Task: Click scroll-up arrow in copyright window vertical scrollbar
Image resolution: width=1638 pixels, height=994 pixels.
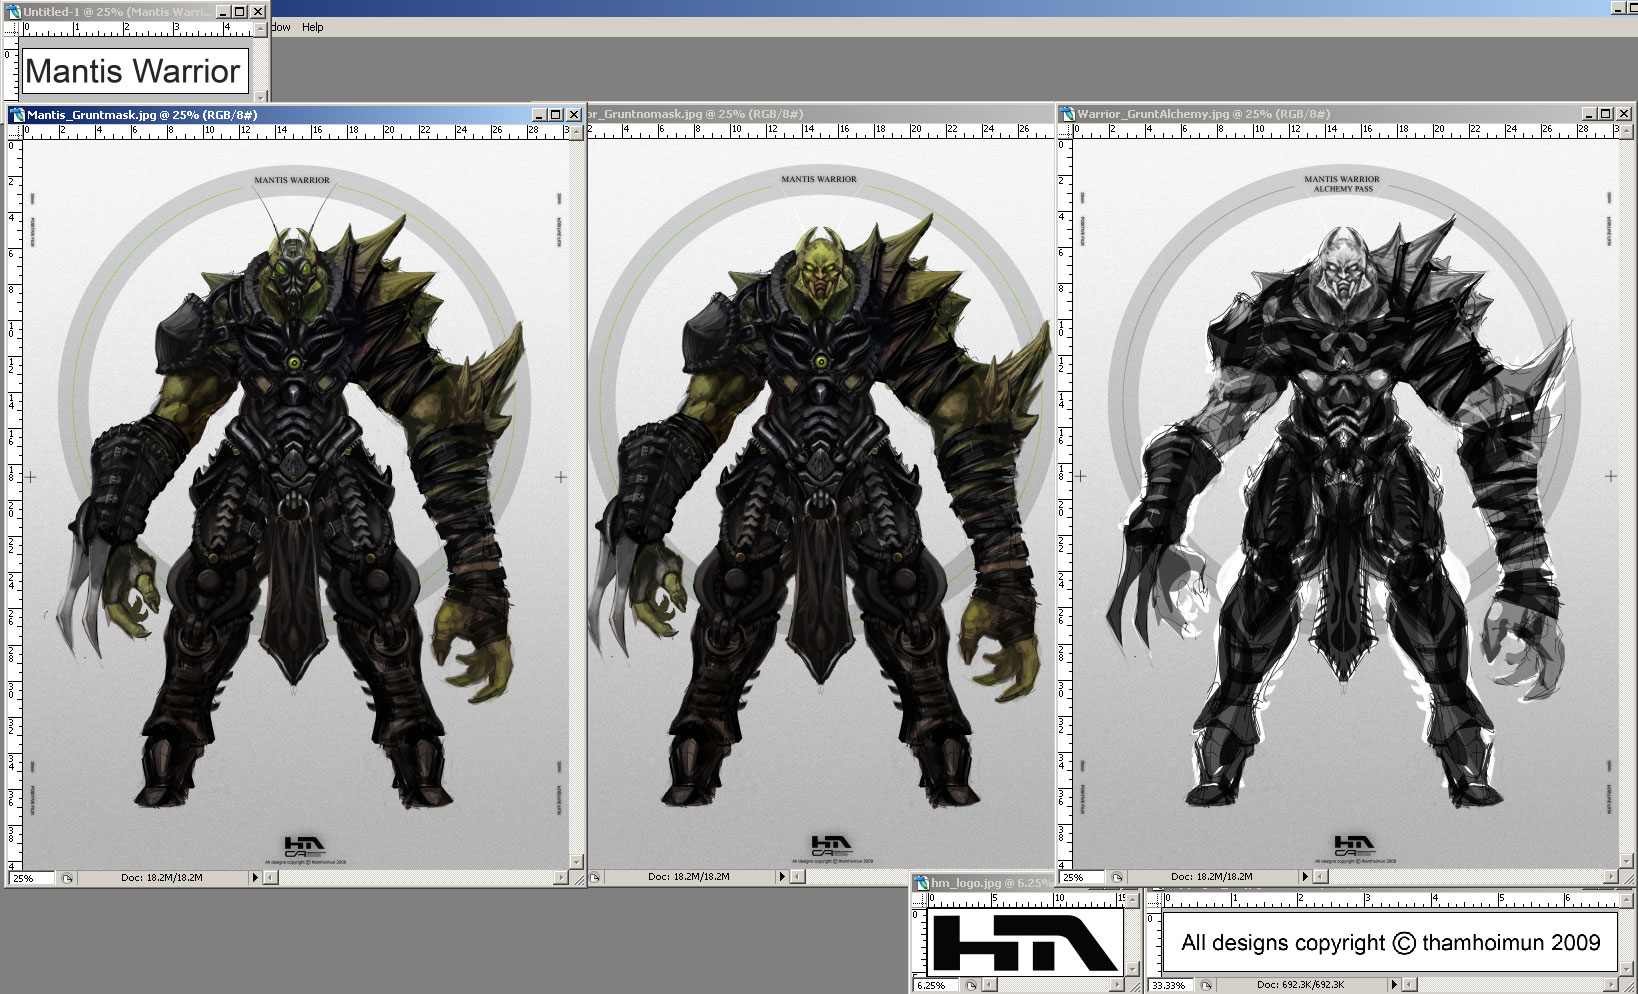Action: point(1627,899)
